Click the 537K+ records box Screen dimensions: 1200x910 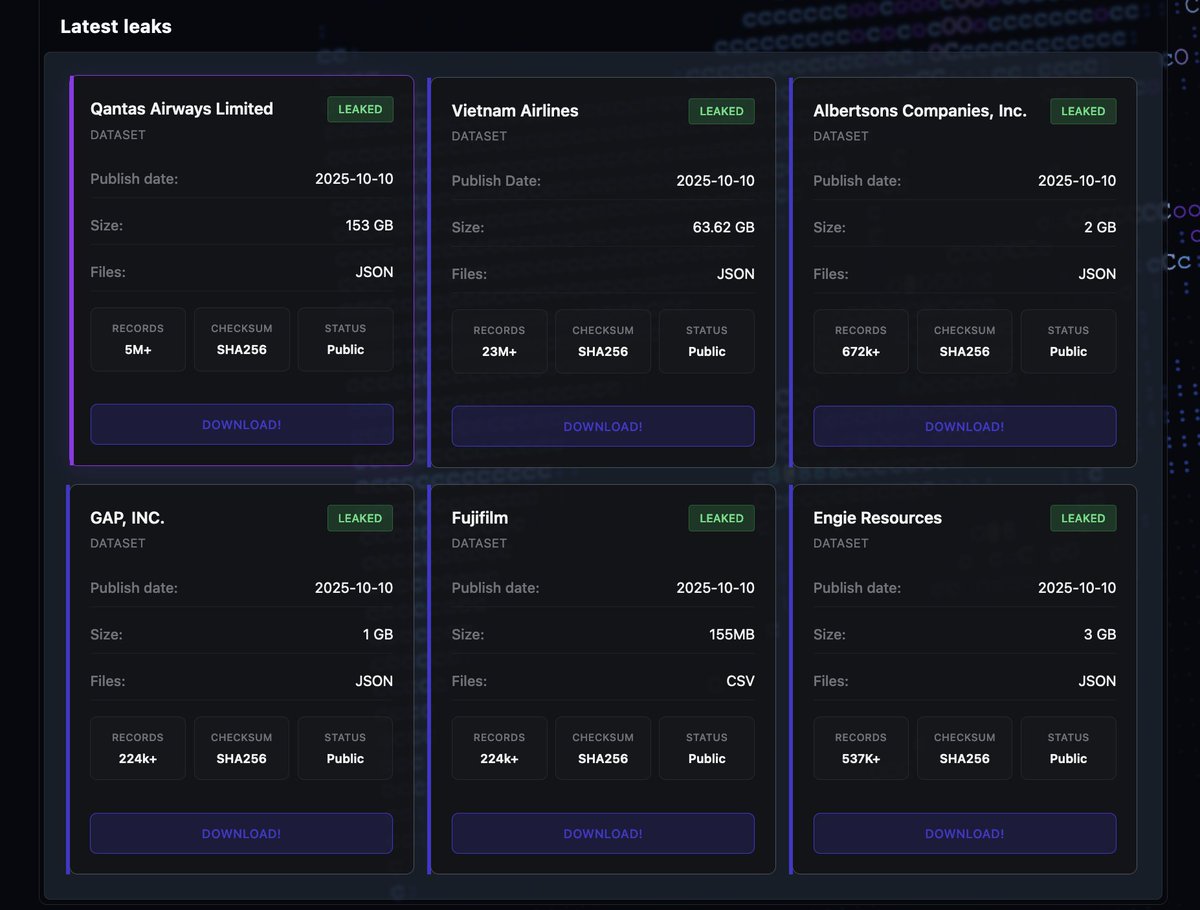(x=861, y=748)
